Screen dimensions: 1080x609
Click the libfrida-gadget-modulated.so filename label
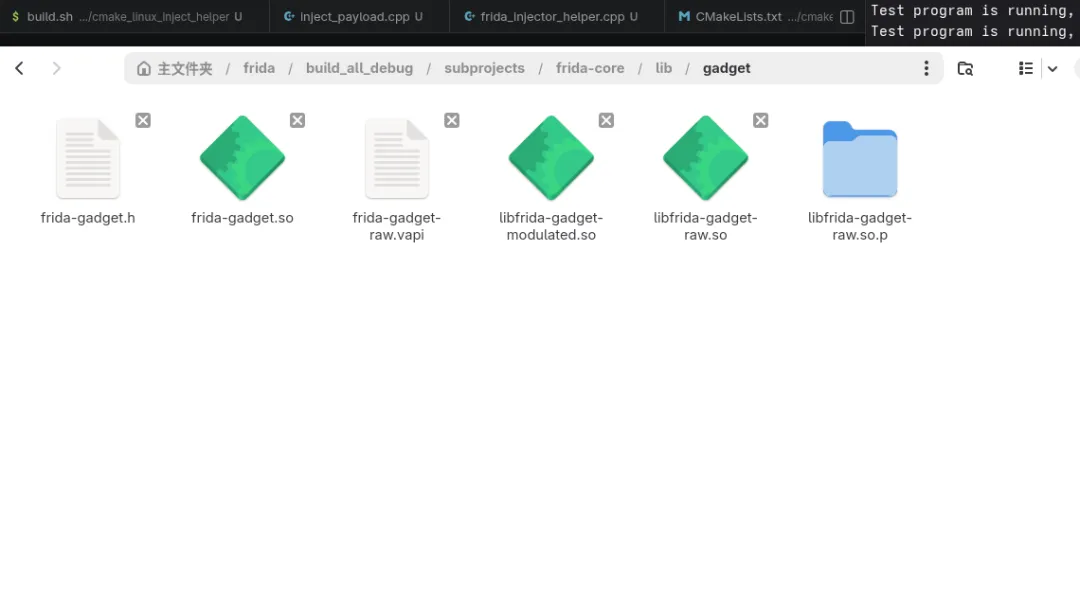551,226
